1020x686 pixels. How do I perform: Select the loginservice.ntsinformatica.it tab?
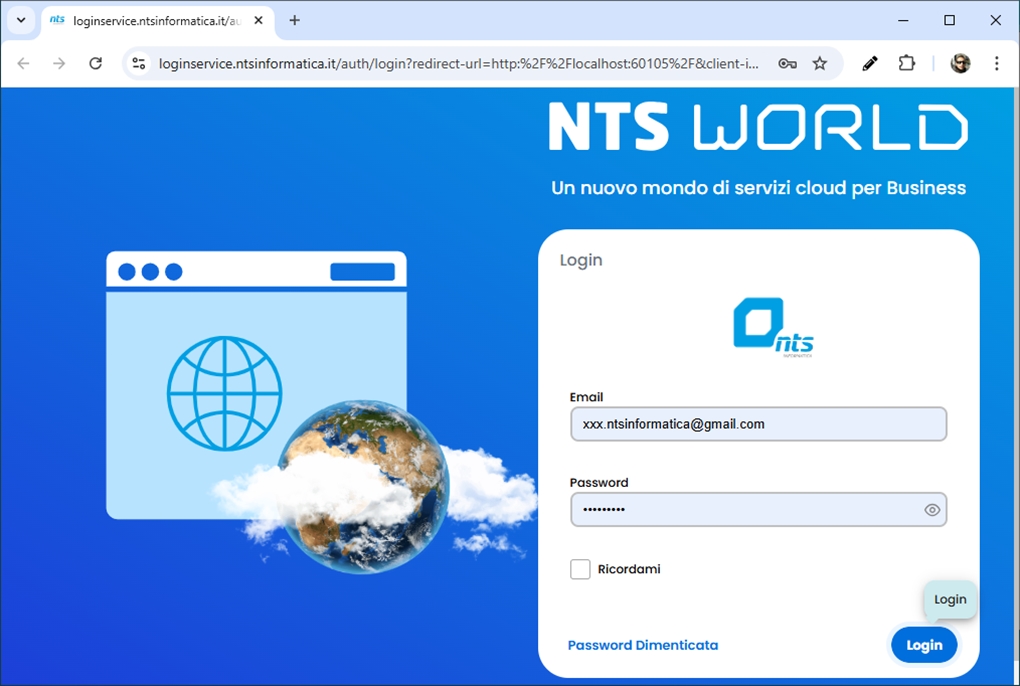[x=158, y=21]
